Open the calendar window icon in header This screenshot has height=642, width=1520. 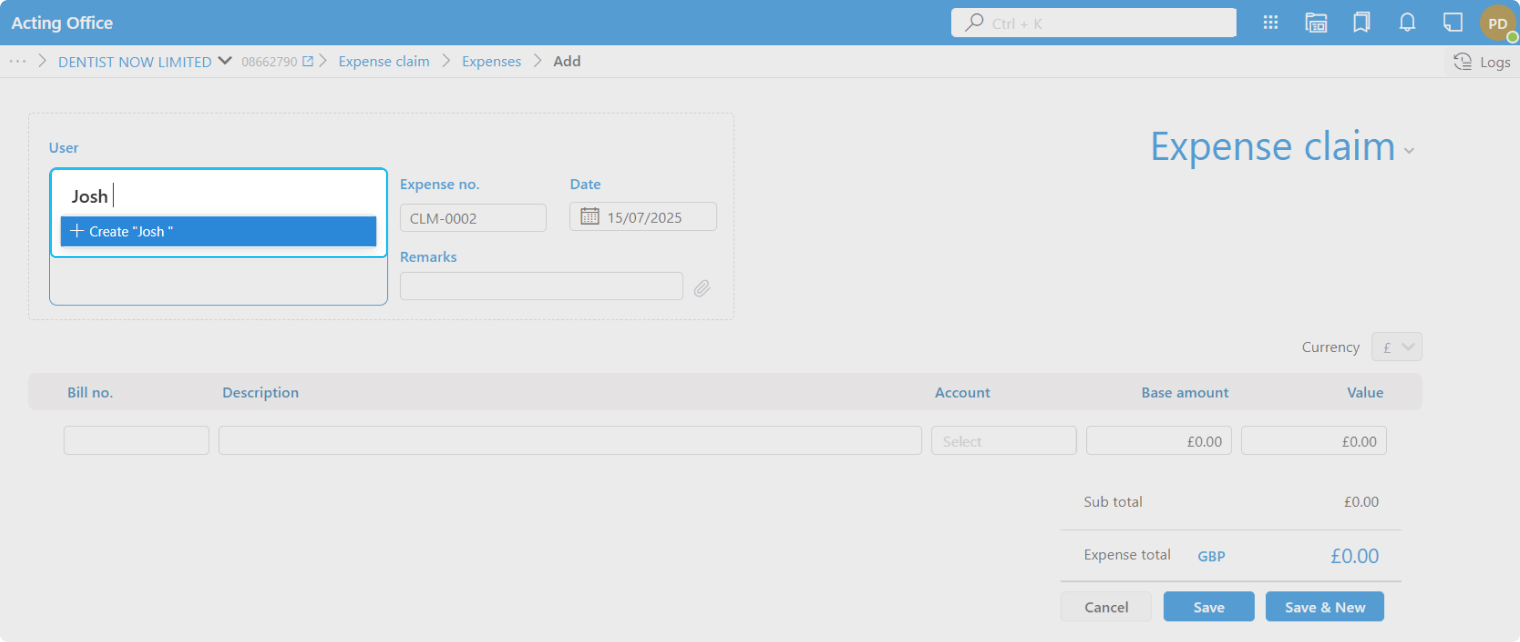tap(1316, 23)
